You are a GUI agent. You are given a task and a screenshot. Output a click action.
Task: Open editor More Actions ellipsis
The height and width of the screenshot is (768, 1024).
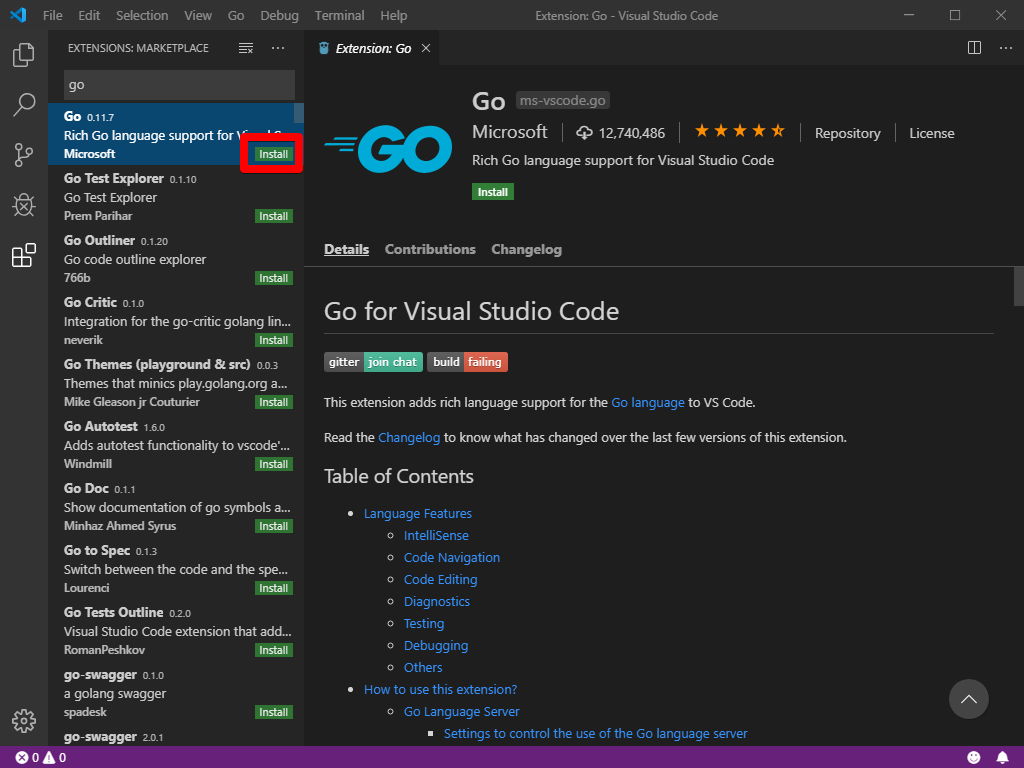click(1006, 48)
